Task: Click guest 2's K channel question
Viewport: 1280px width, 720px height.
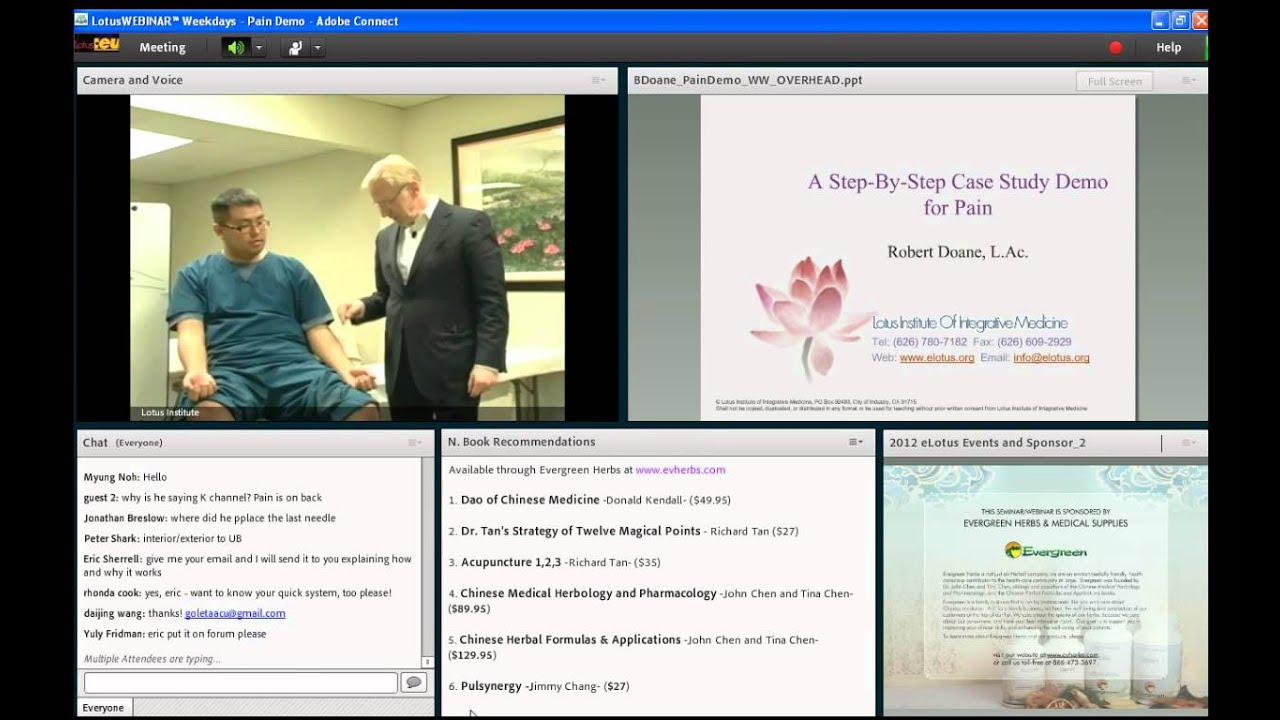Action: pyautogui.click(x=203, y=497)
